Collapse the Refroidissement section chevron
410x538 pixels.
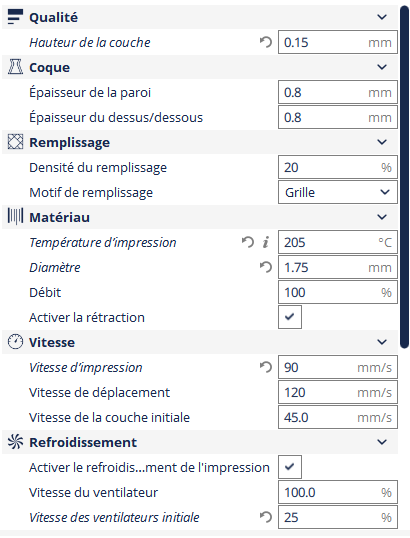click(382, 442)
